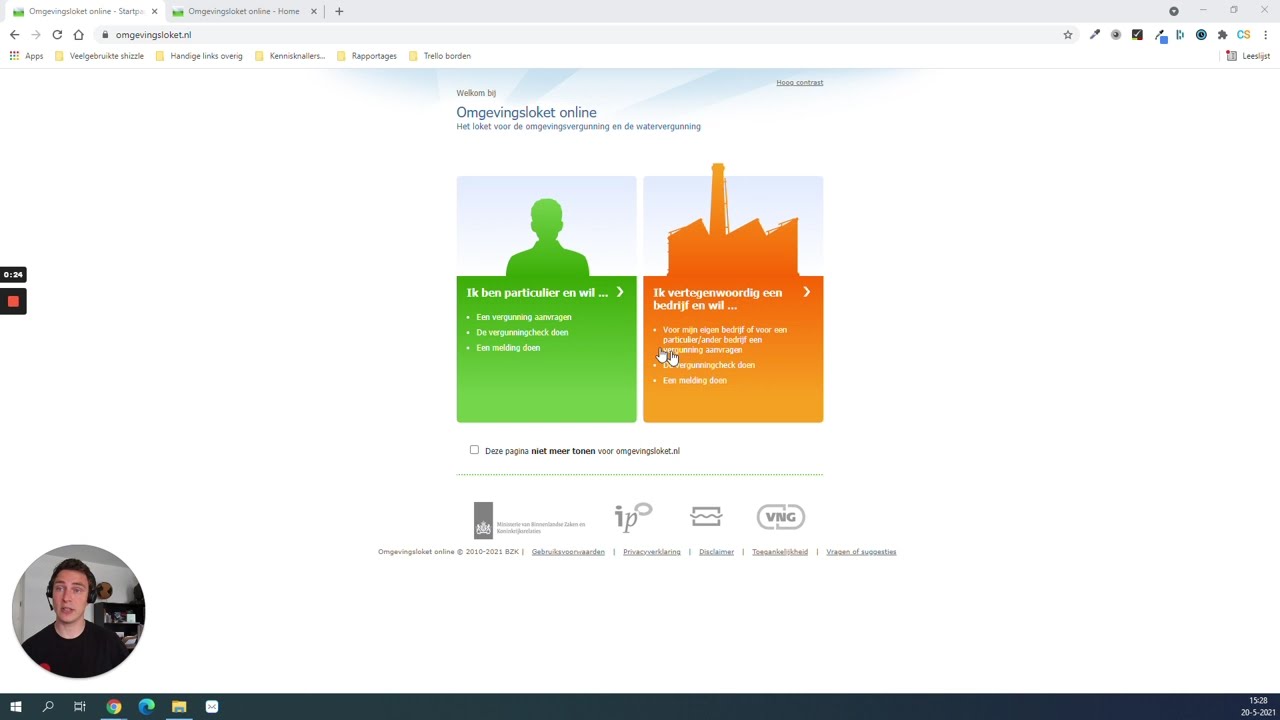Click 'Een vergunning aanvragen' in green card

(524, 317)
